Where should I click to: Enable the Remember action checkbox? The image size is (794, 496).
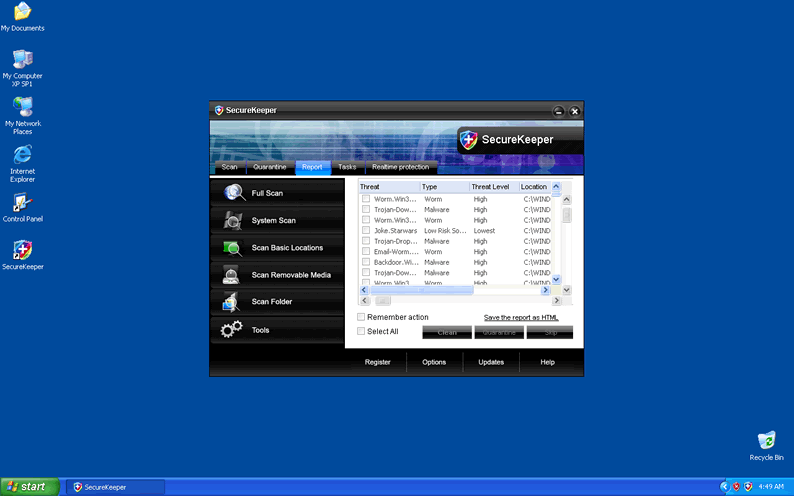pos(362,317)
